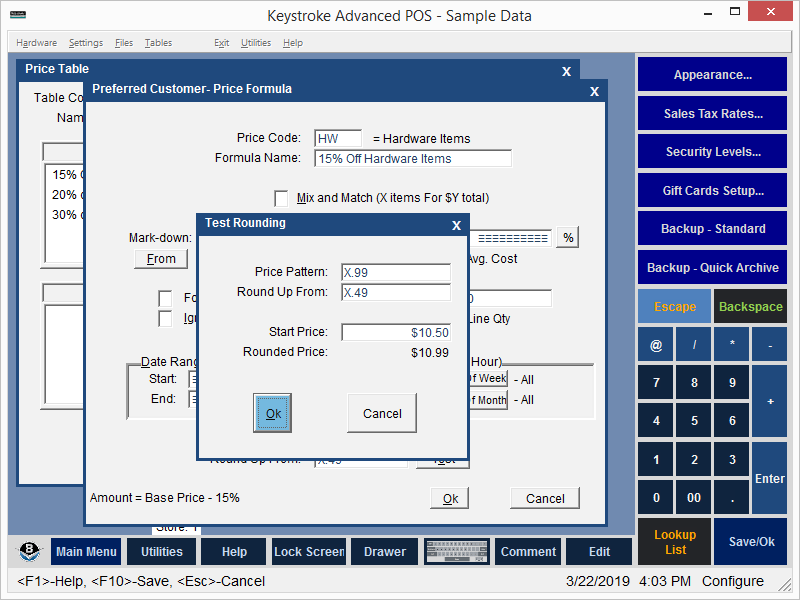Click the on-screen keyboard icon
800x600 pixels.
457,552
